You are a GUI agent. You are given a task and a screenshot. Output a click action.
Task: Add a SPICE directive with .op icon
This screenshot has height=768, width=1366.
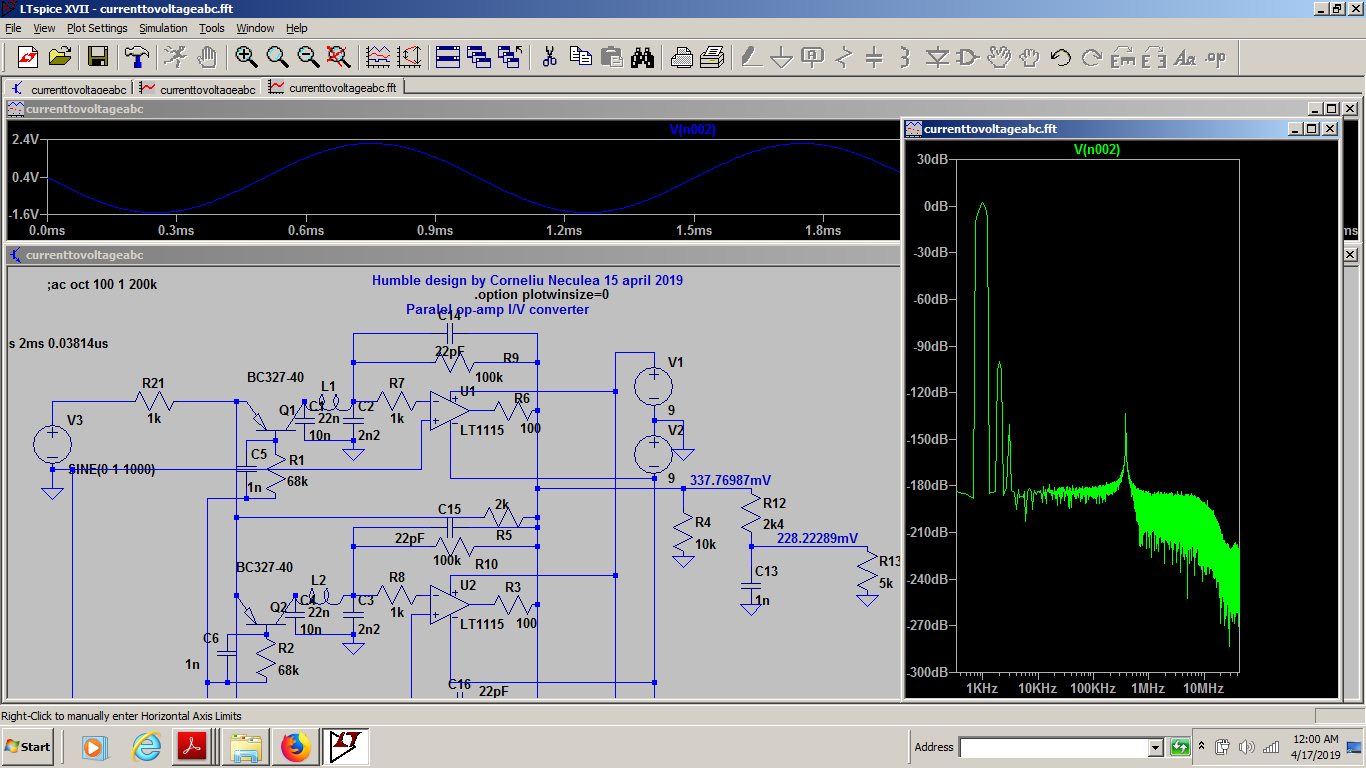[x=1215, y=57]
